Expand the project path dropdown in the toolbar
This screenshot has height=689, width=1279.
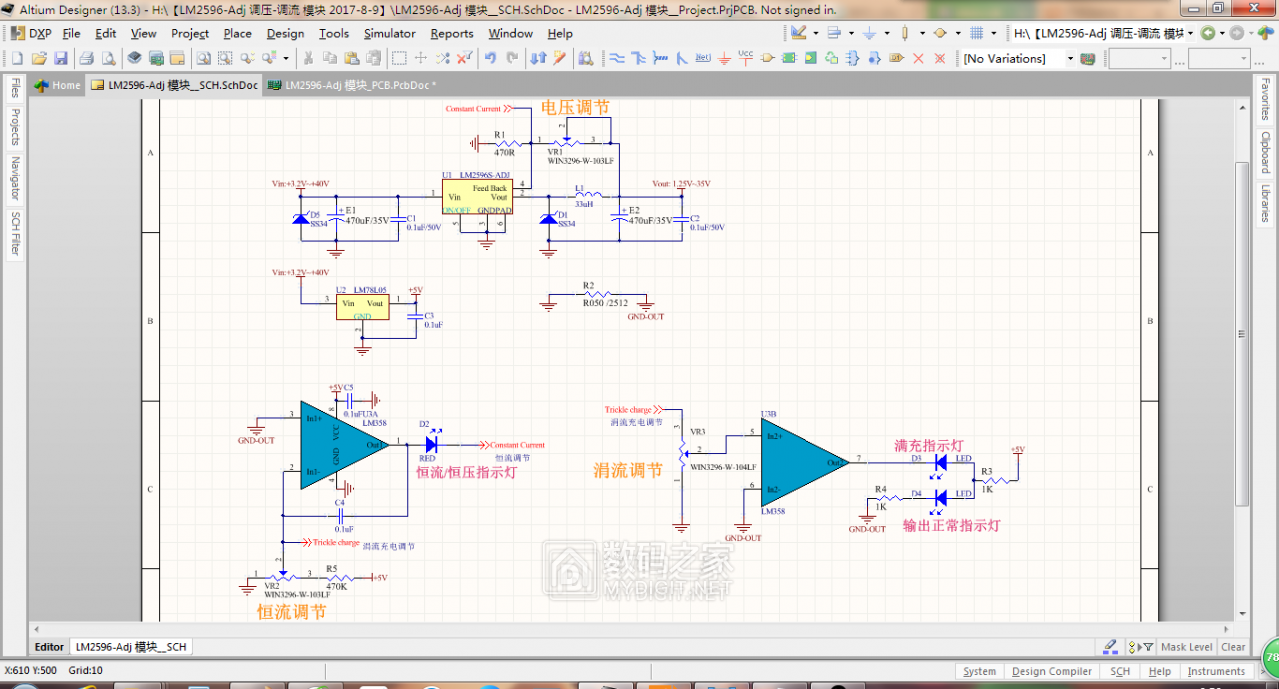[1191, 33]
